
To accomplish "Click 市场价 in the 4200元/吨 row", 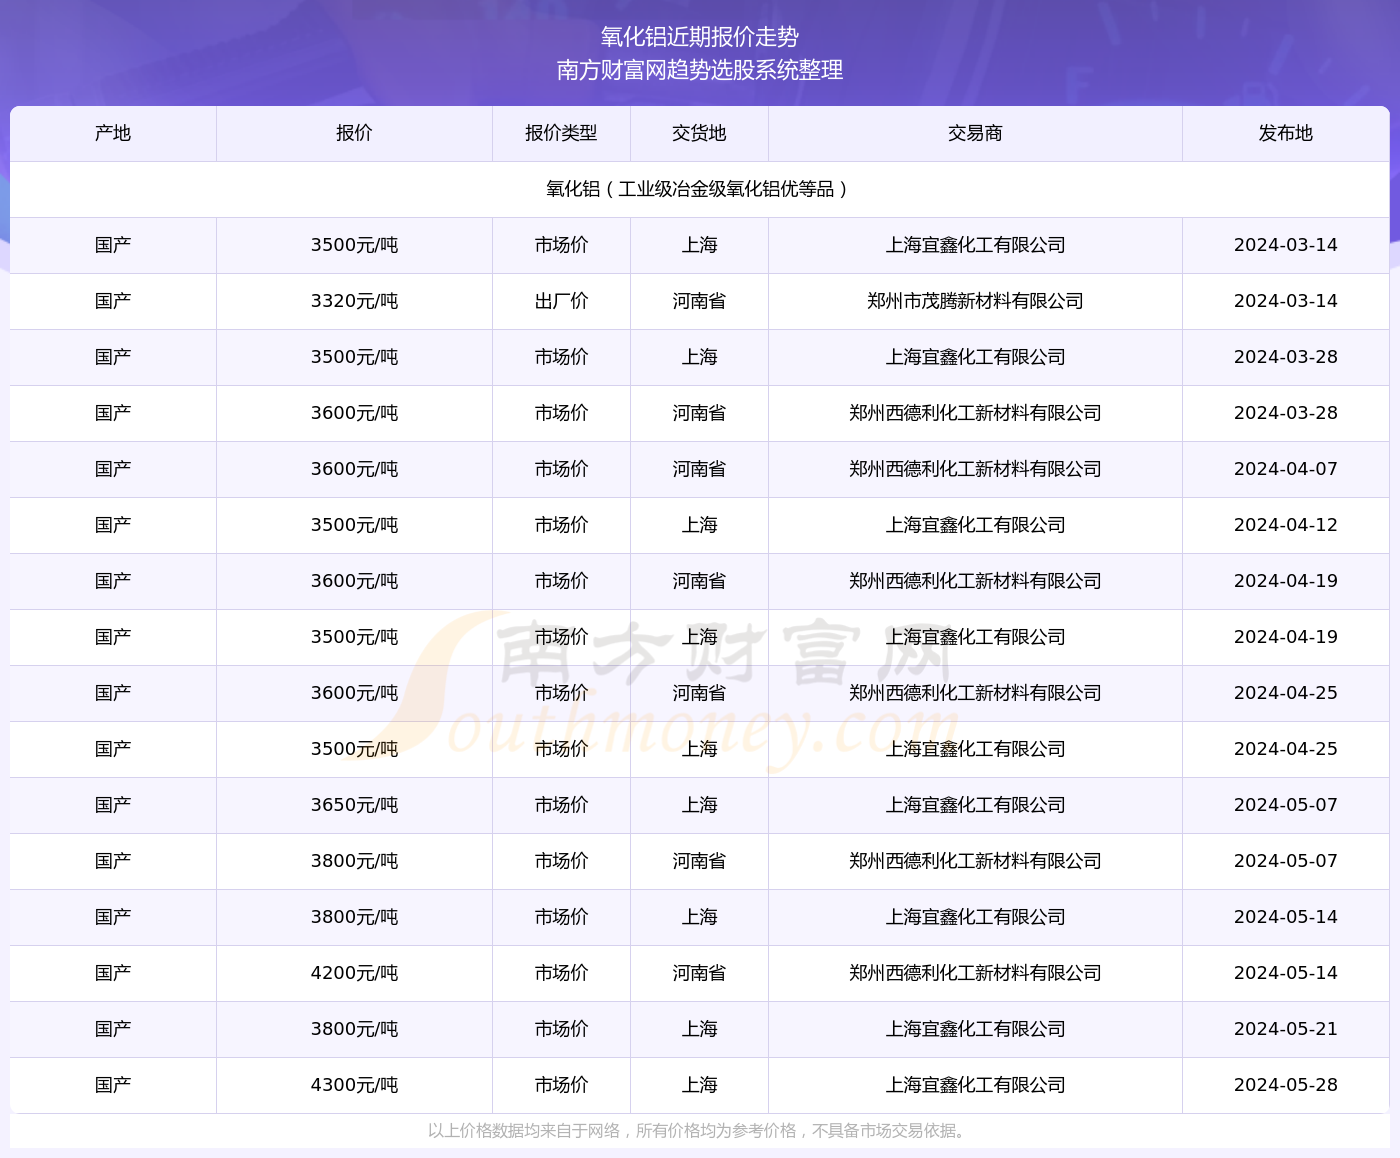I will click(x=561, y=973).
